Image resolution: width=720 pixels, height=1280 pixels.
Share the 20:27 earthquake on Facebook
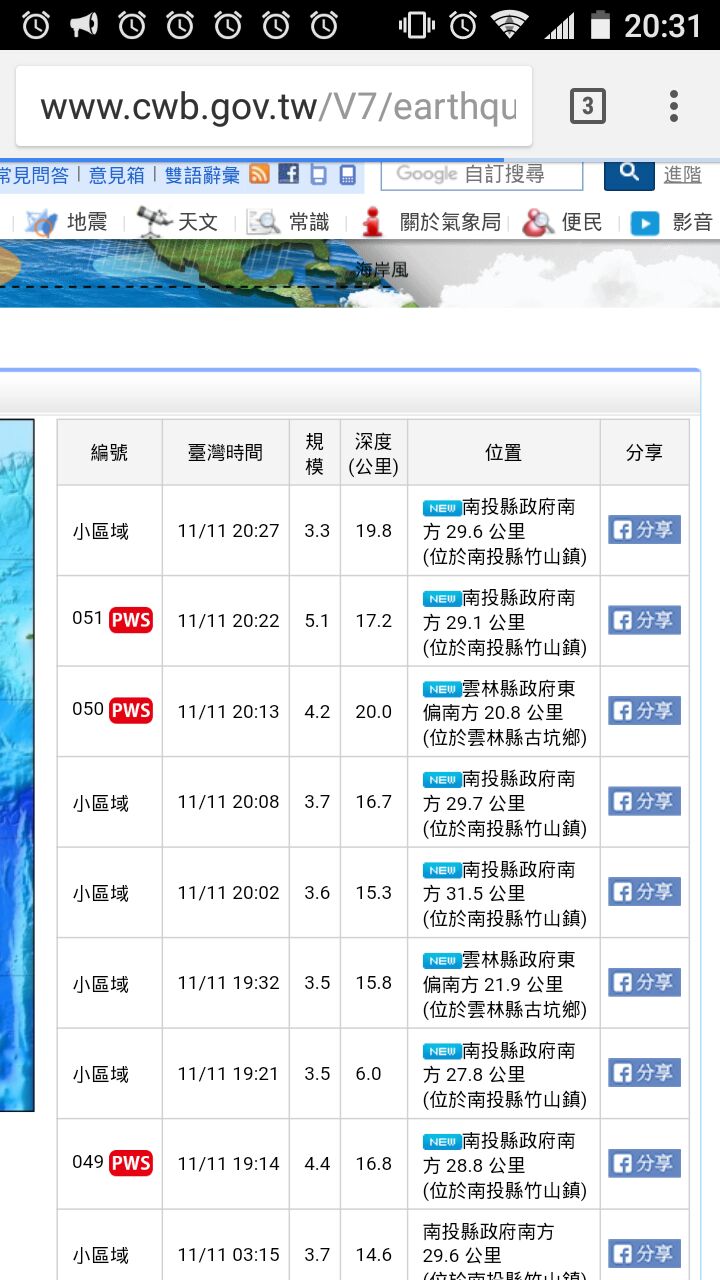(x=644, y=530)
